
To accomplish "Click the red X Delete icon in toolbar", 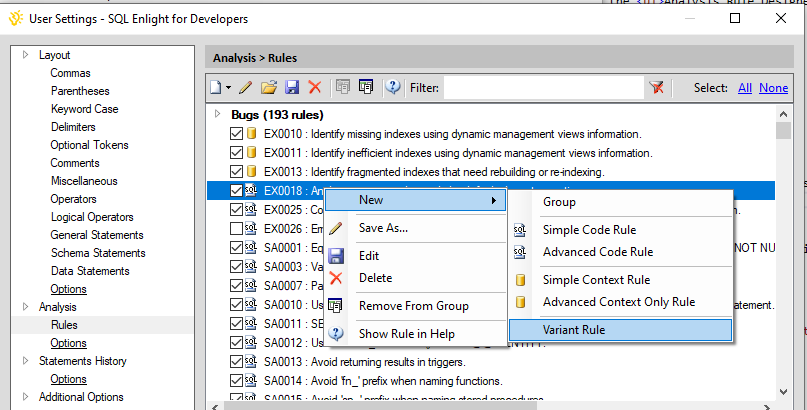I will (x=315, y=87).
